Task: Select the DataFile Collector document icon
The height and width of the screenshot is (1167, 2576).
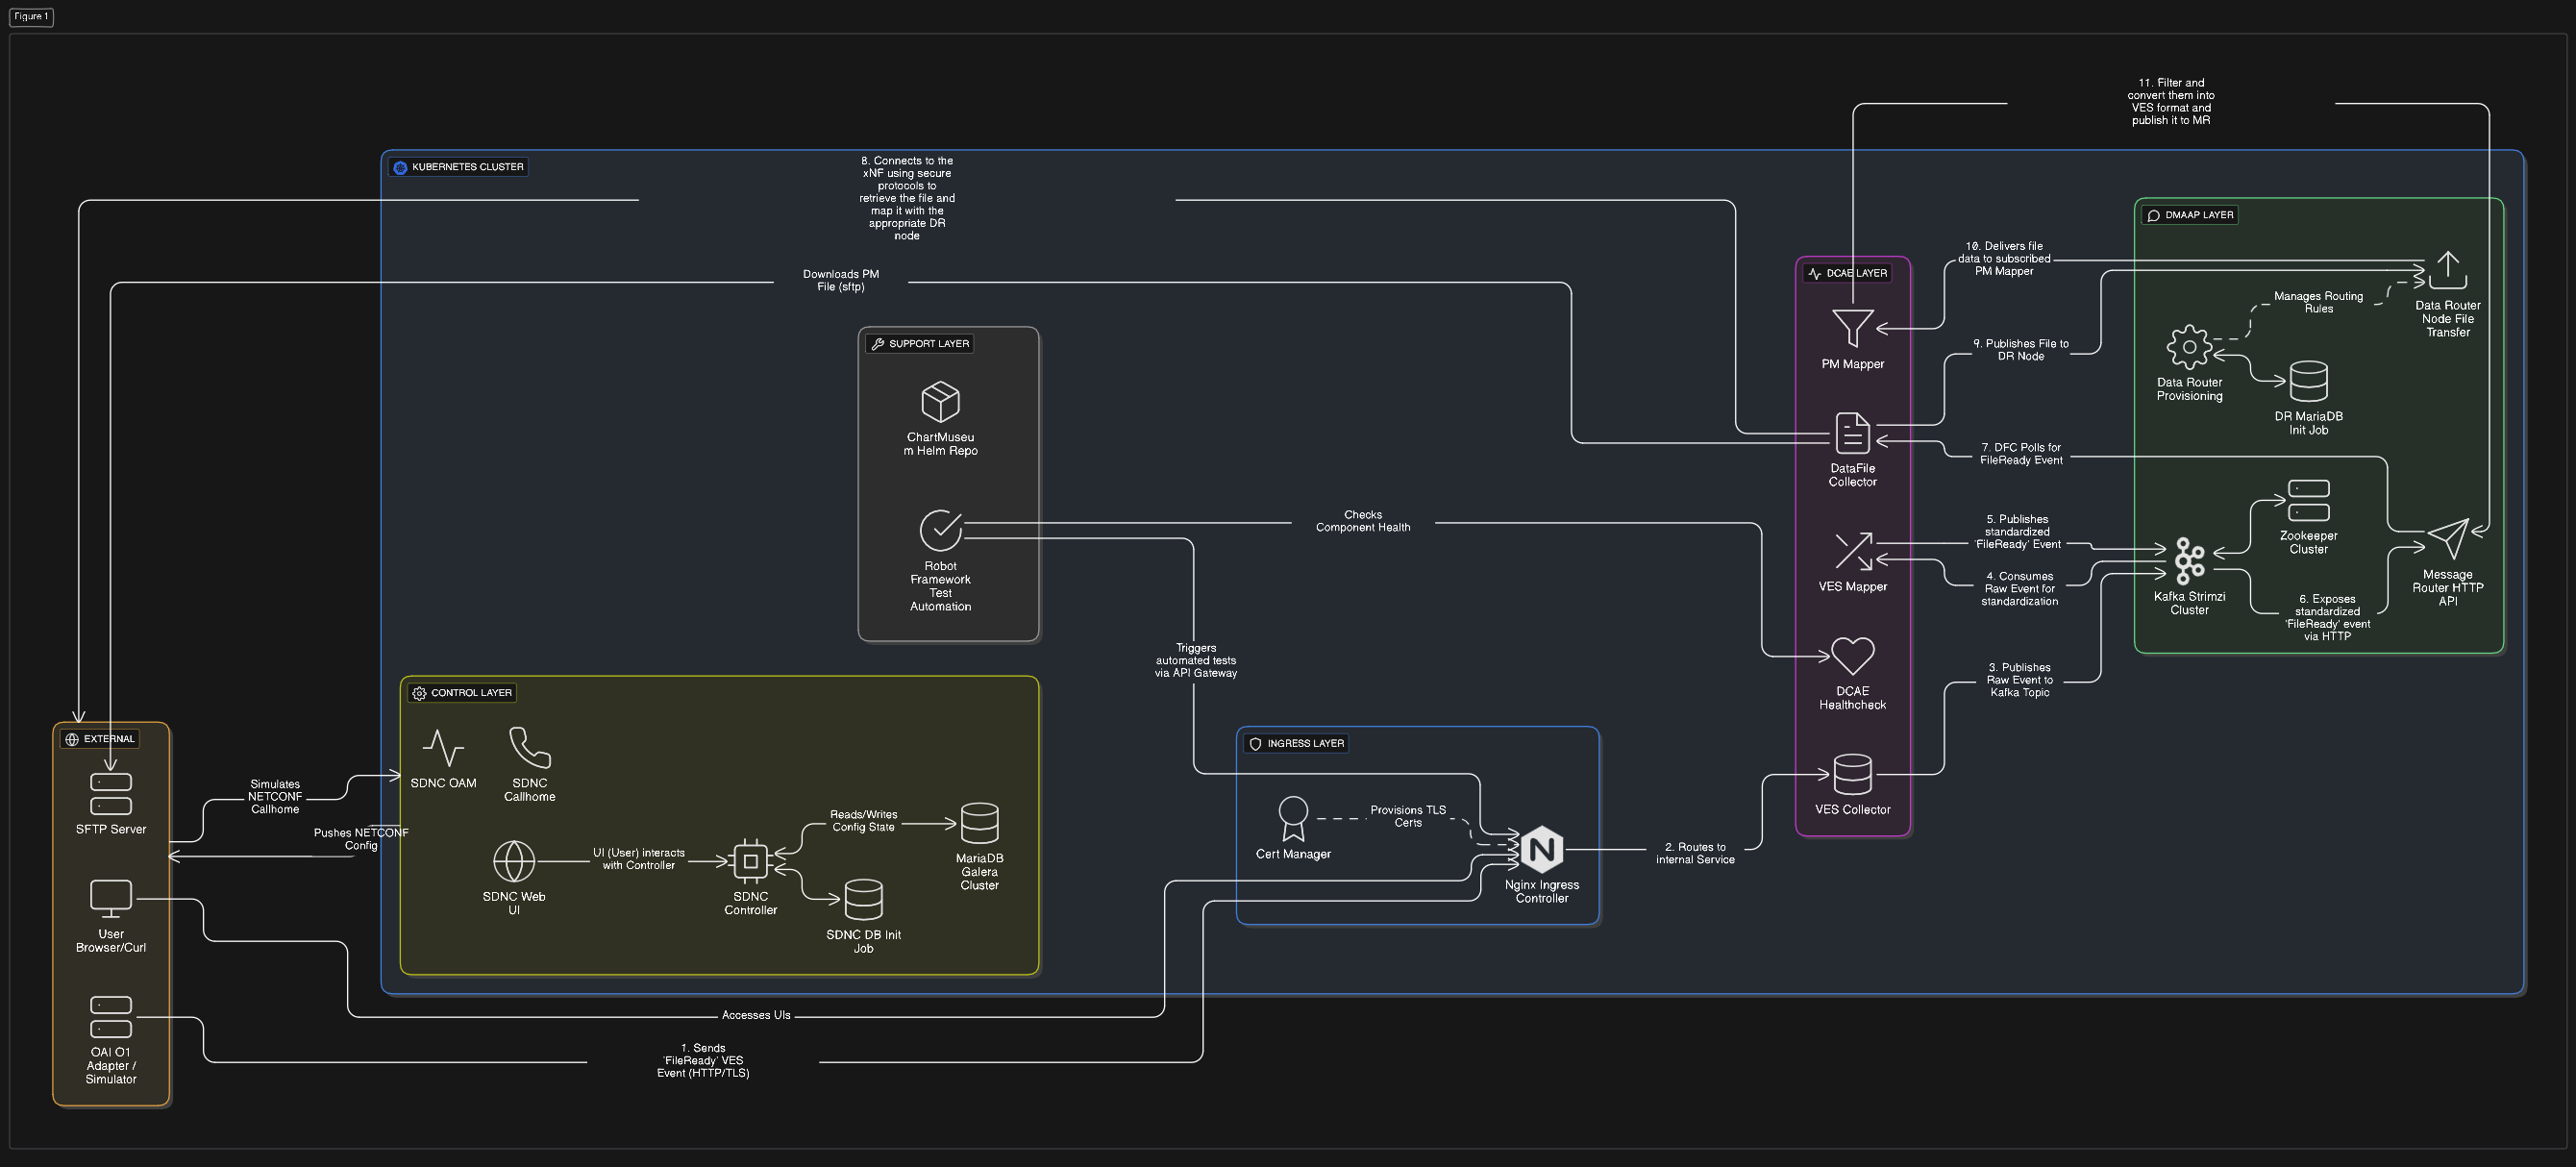Action: coord(1852,434)
